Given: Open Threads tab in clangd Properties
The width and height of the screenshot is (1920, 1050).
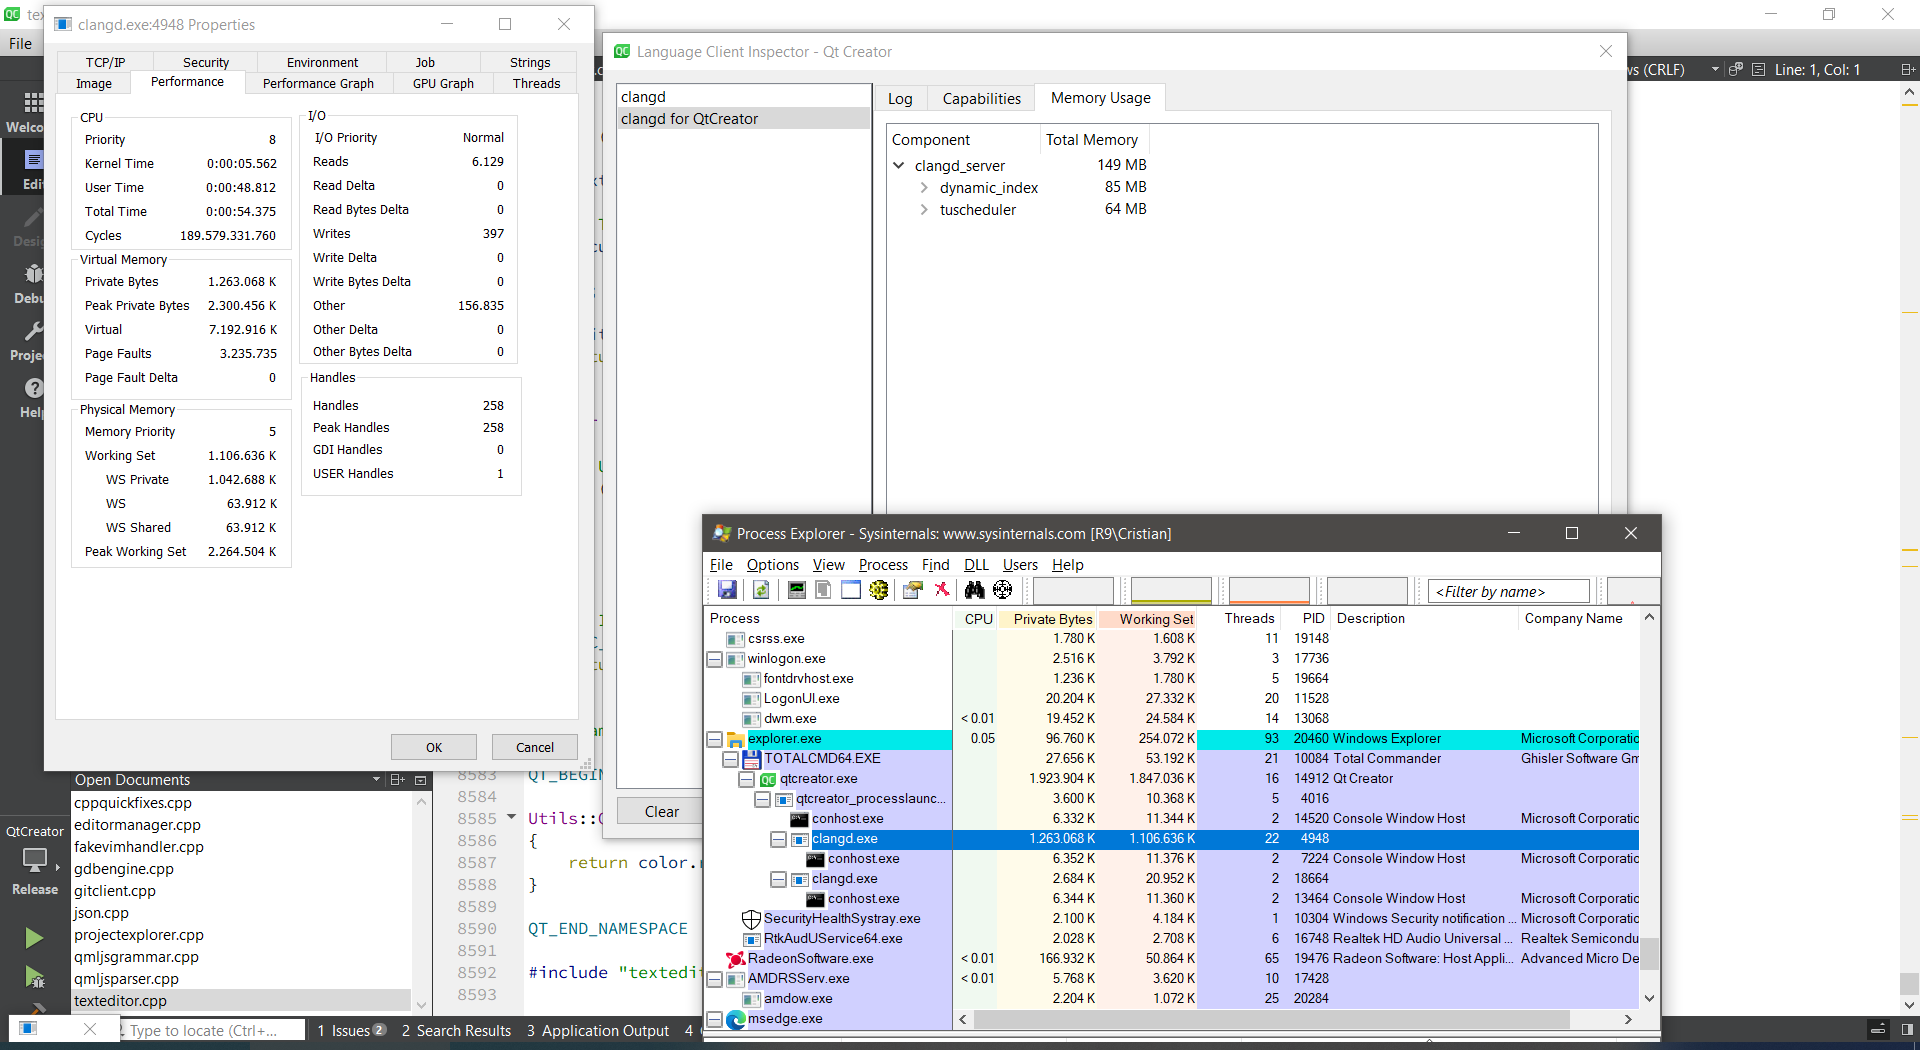Looking at the screenshot, I should 536,83.
